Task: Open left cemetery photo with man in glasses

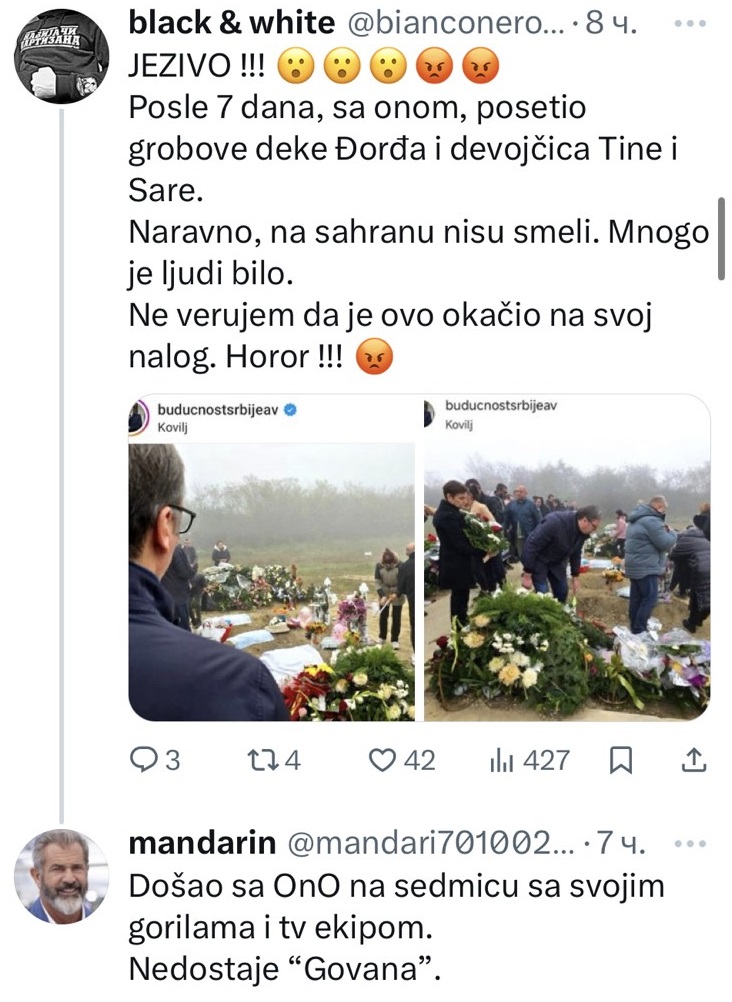Action: [272, 558]
